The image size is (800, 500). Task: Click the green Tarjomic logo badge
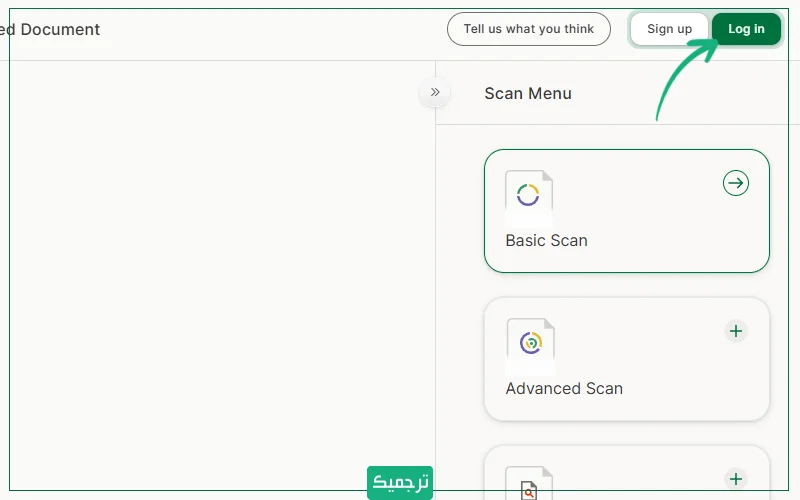point(399,482)
